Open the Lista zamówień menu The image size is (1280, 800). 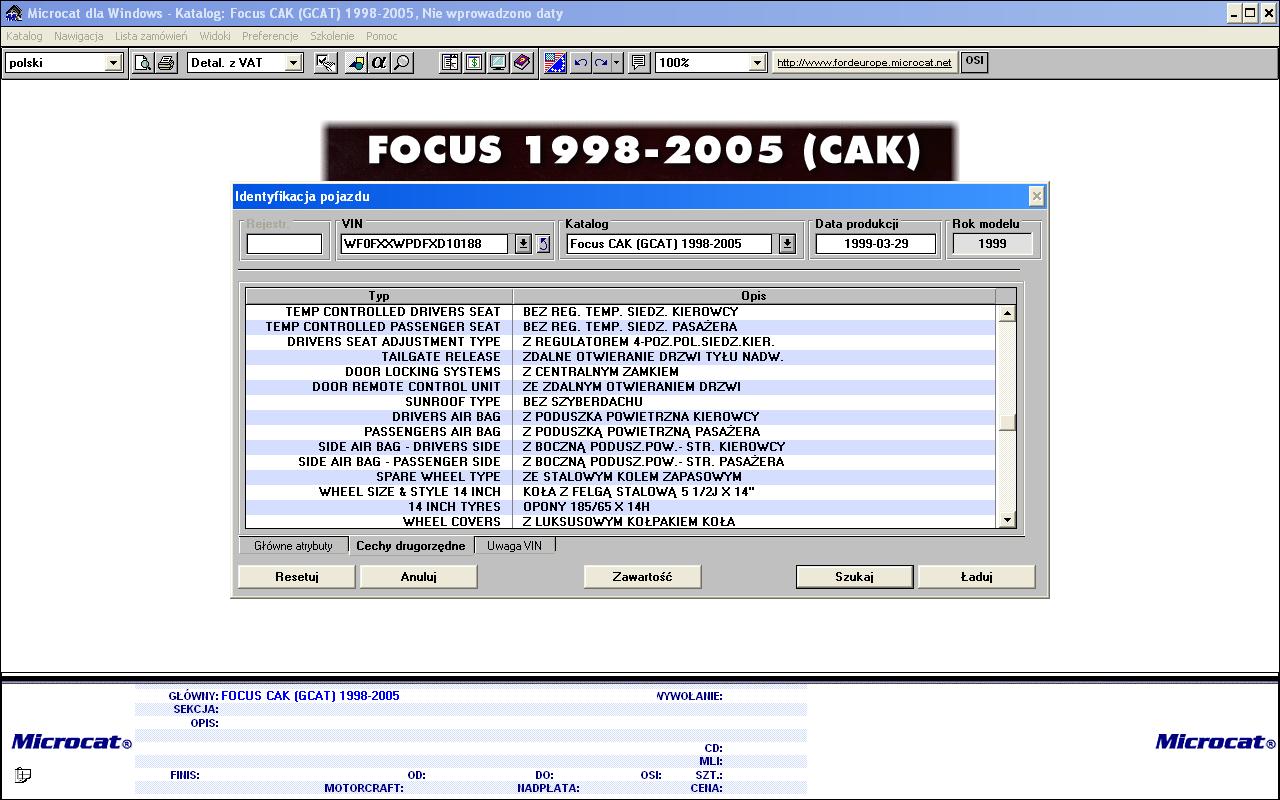(151, 36)
